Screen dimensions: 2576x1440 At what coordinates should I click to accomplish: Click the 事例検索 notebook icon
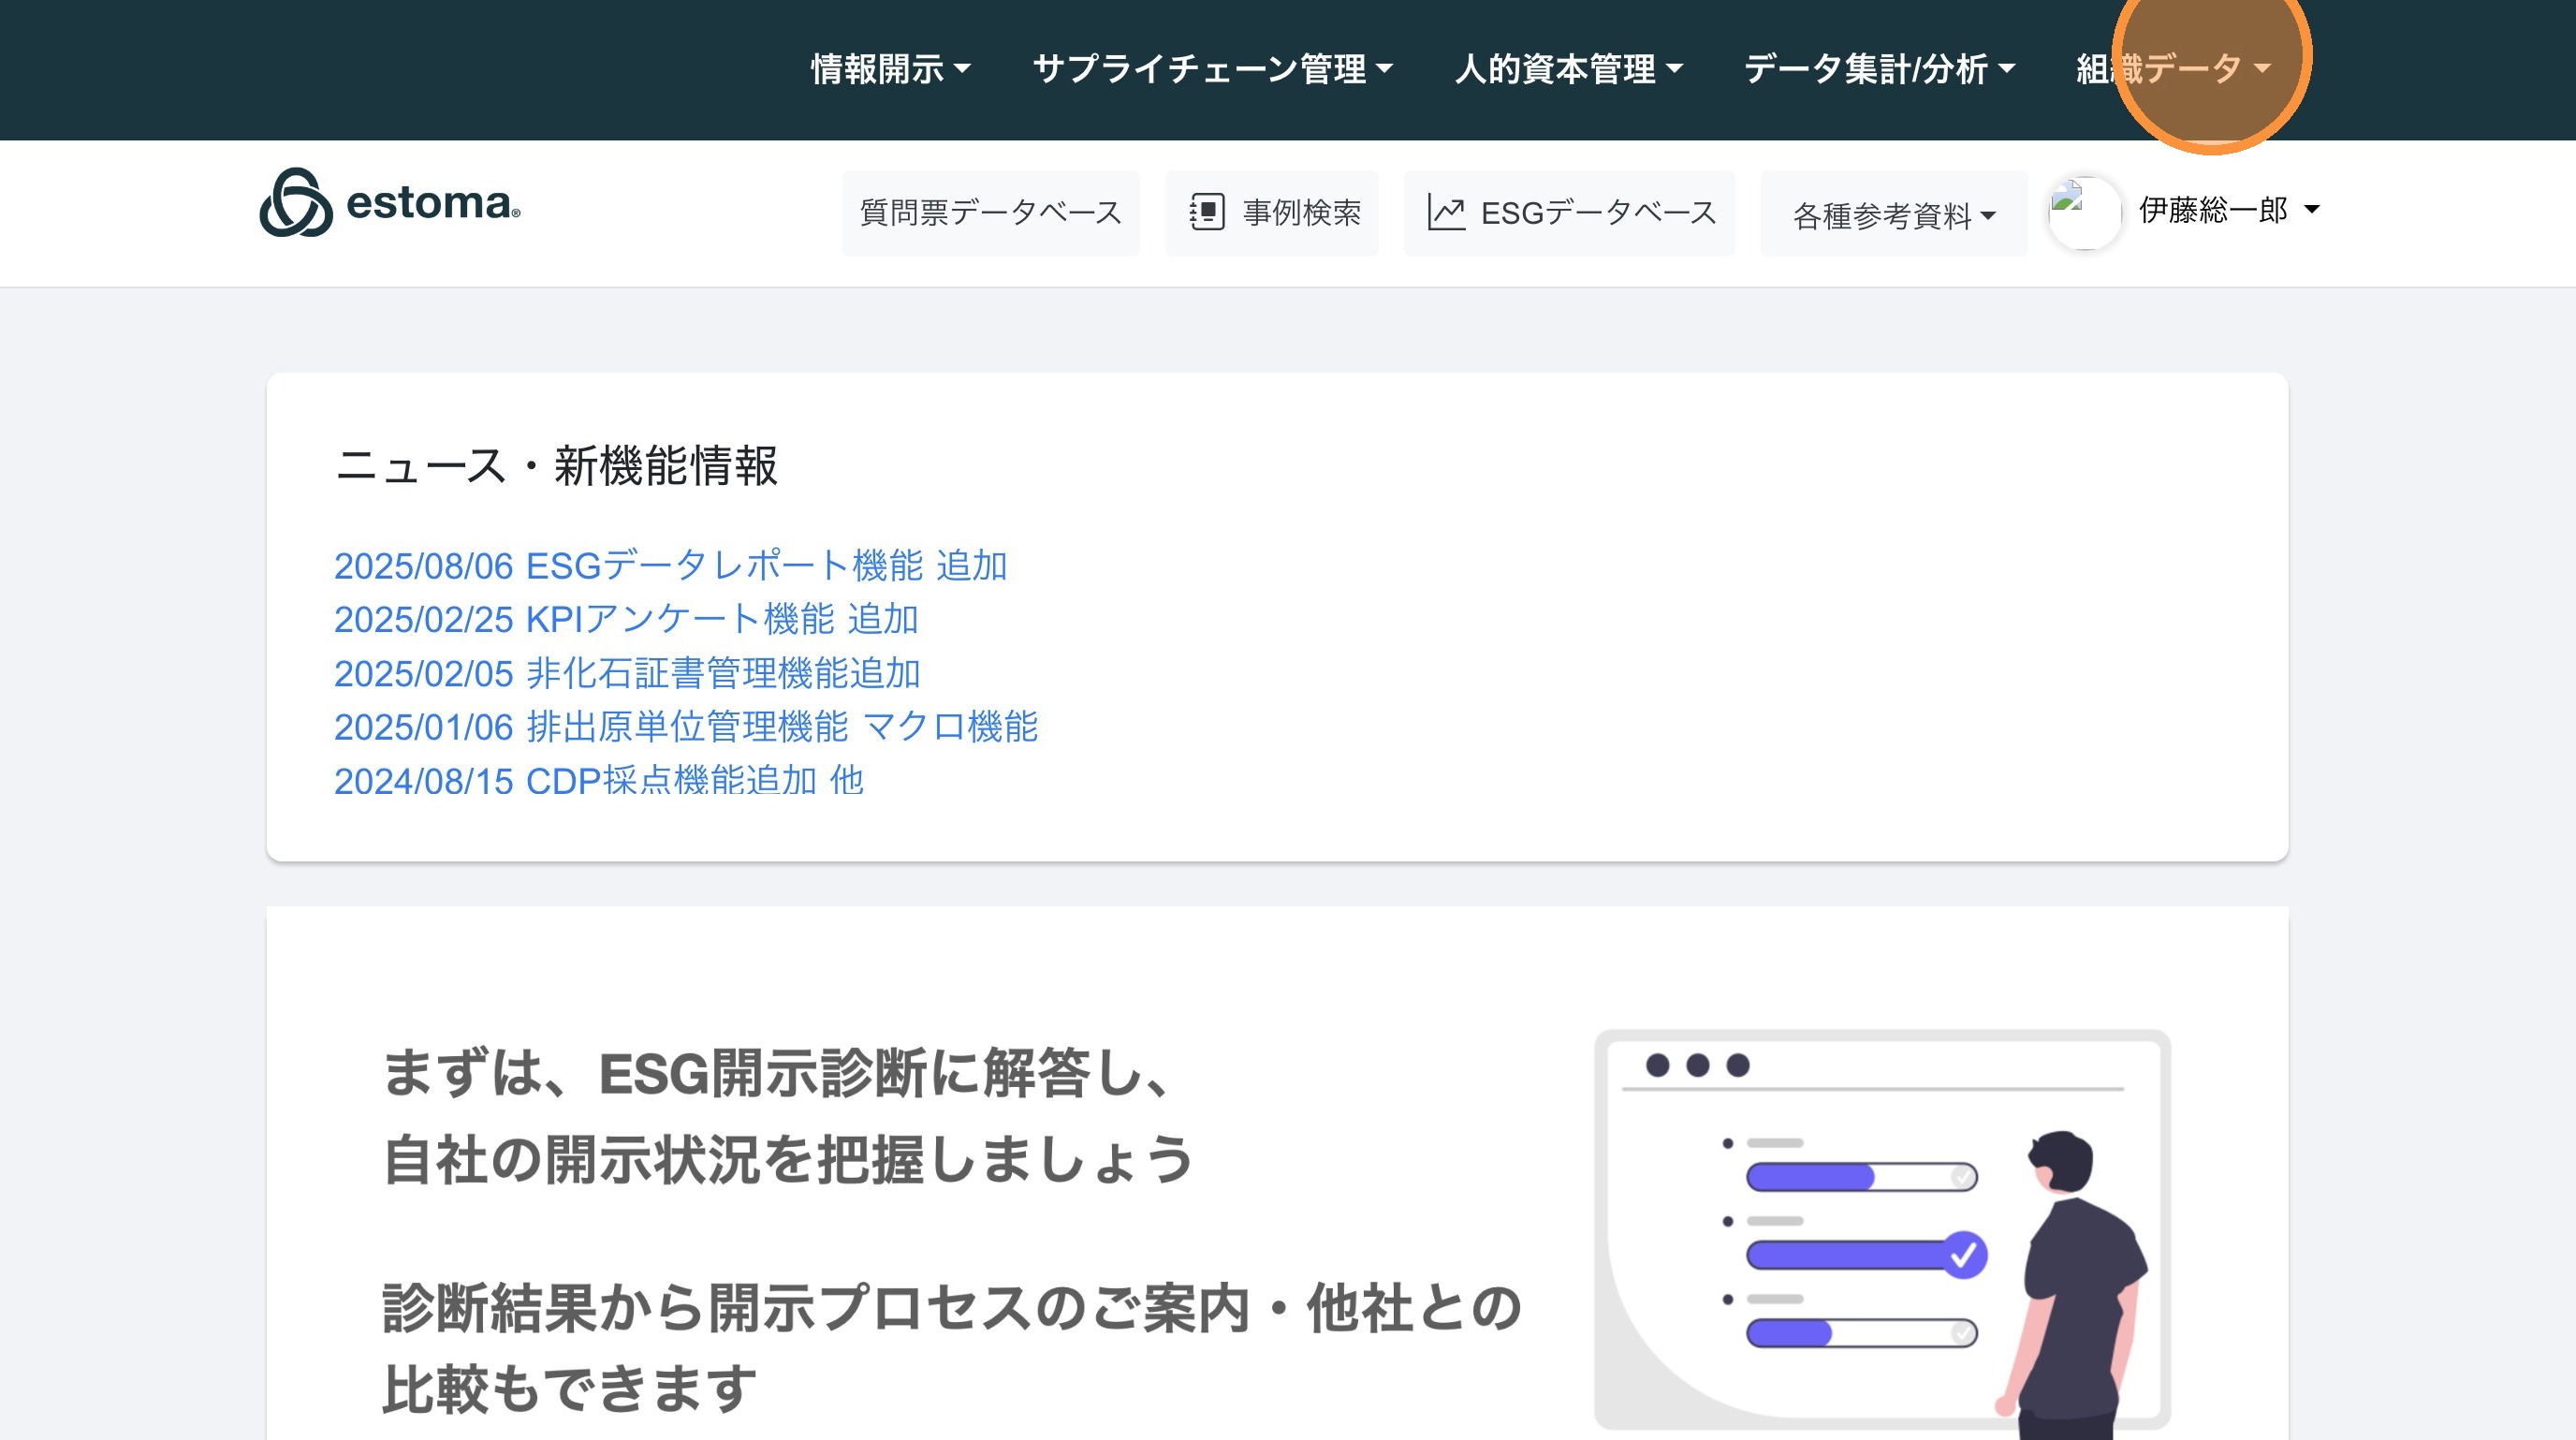click(x=1207, y=213)
